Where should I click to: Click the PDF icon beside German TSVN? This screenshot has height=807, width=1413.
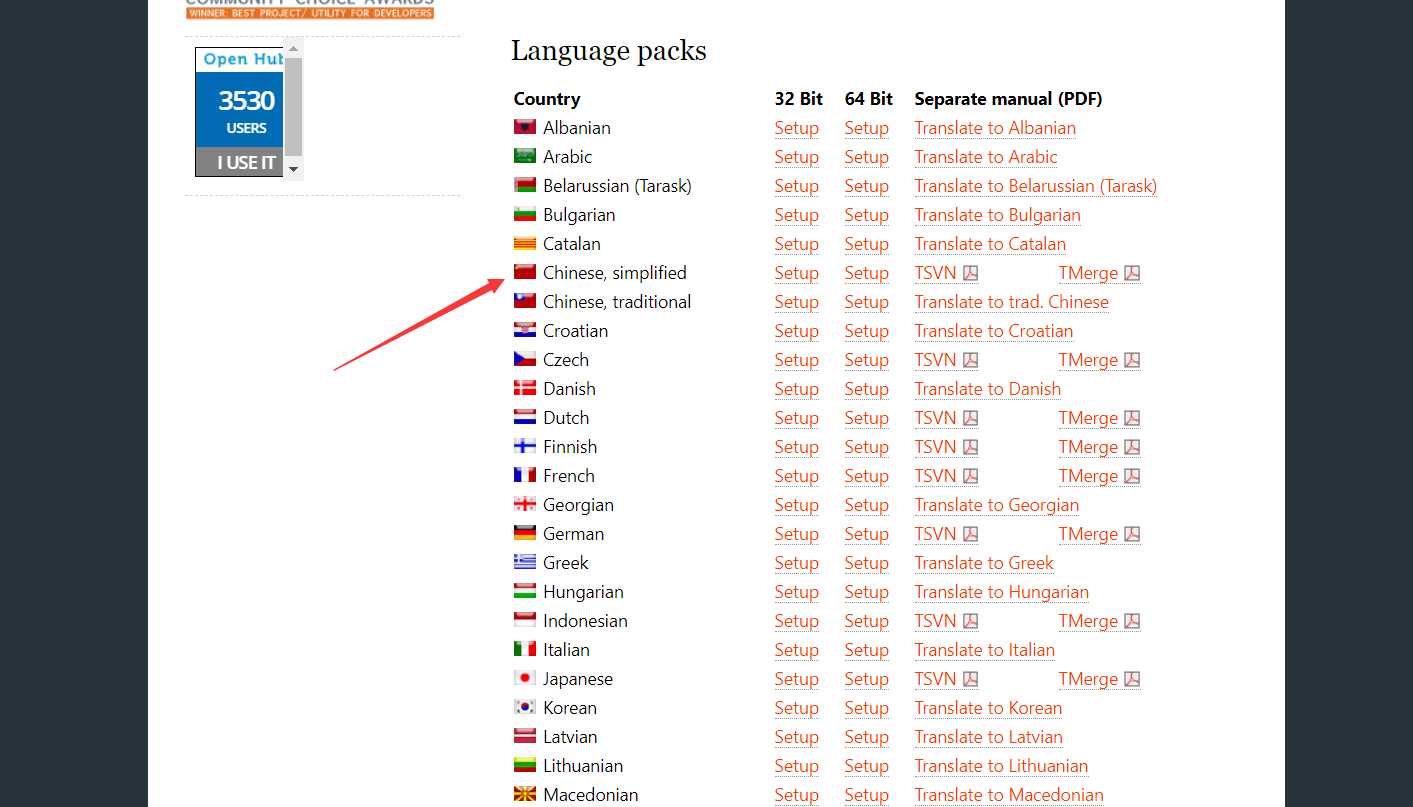[970, 534]
